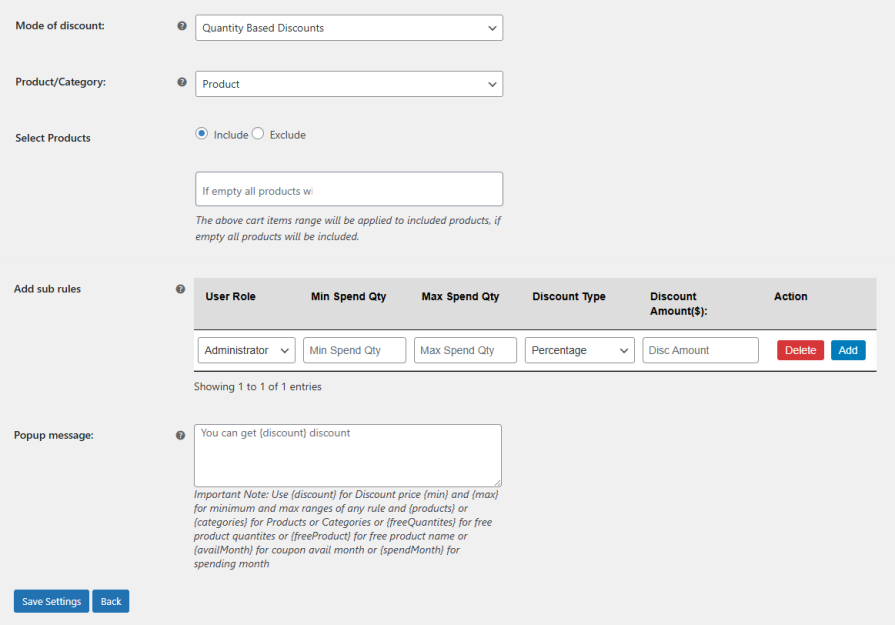Click the select products search field
This screenshot has height=625, width=895.
point(349,190)
